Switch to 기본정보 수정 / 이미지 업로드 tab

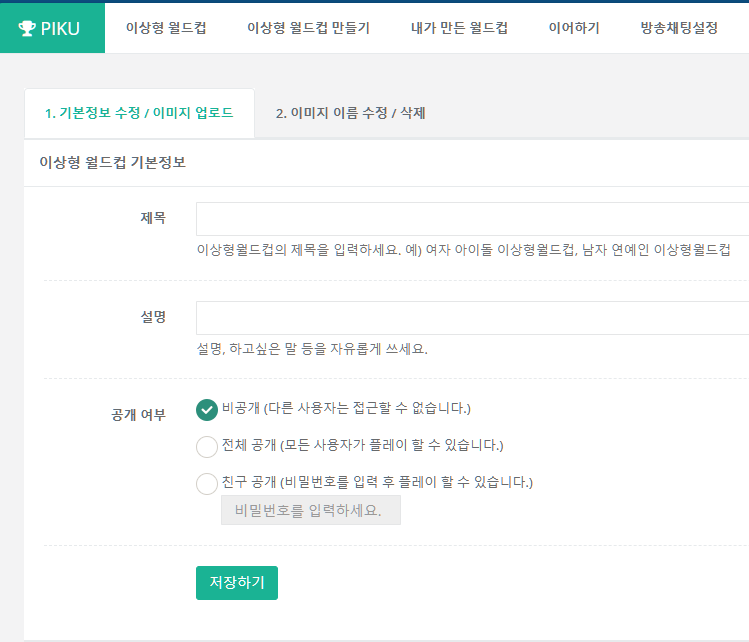coord(139,113)
